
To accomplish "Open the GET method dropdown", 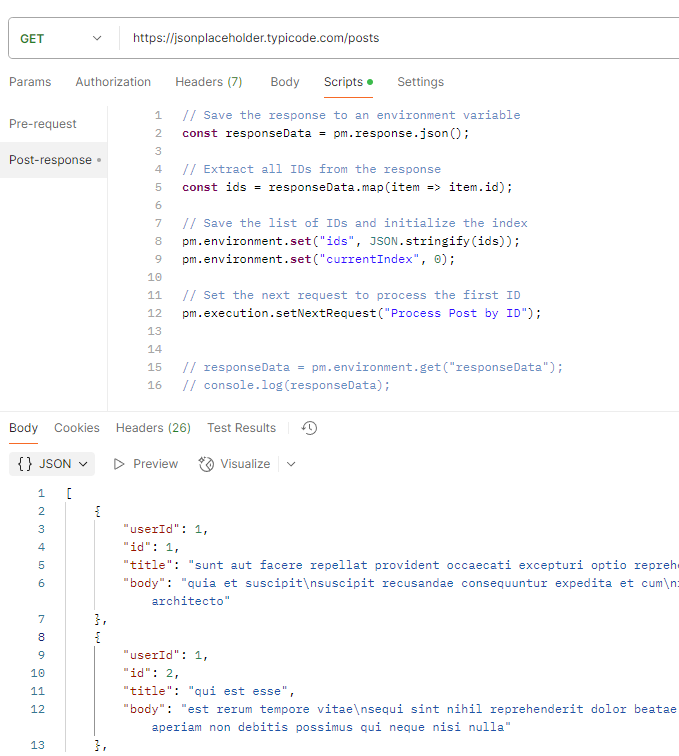I will tap(61, 39).
